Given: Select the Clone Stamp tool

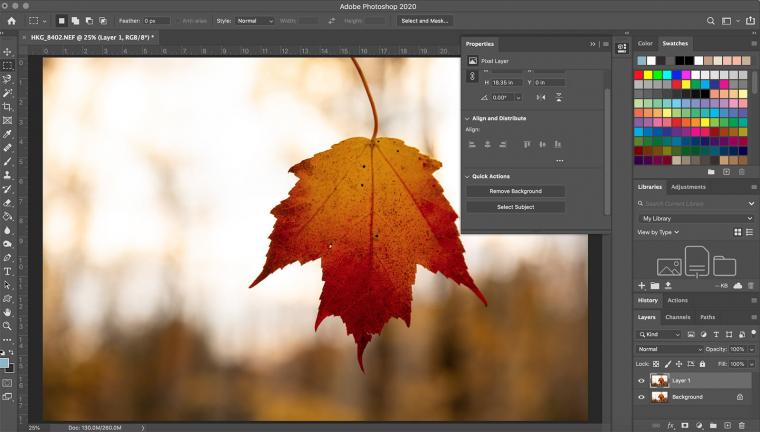Looking at the screenshot, I should coord(7,175).
